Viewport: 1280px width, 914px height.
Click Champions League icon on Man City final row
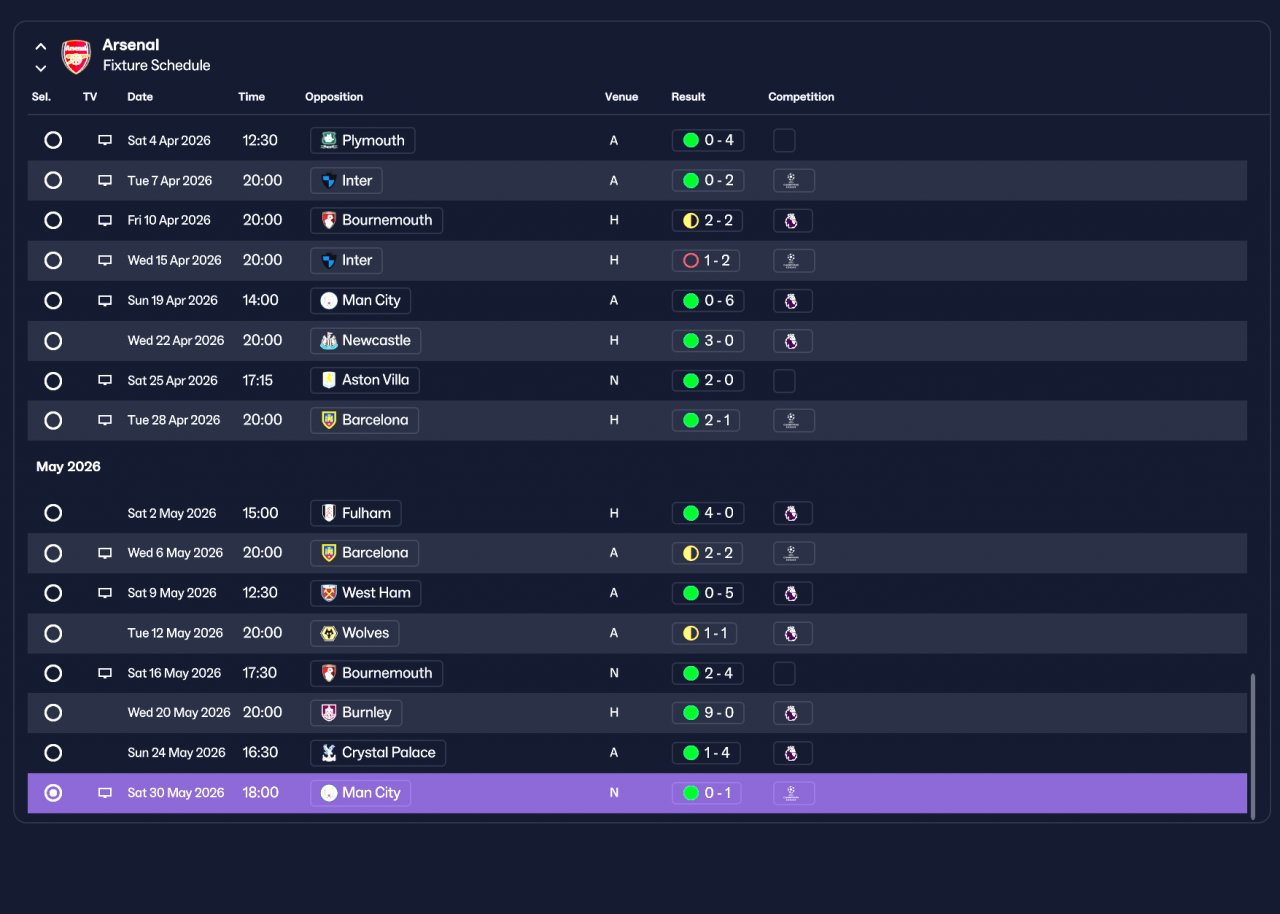click(793, 793)
